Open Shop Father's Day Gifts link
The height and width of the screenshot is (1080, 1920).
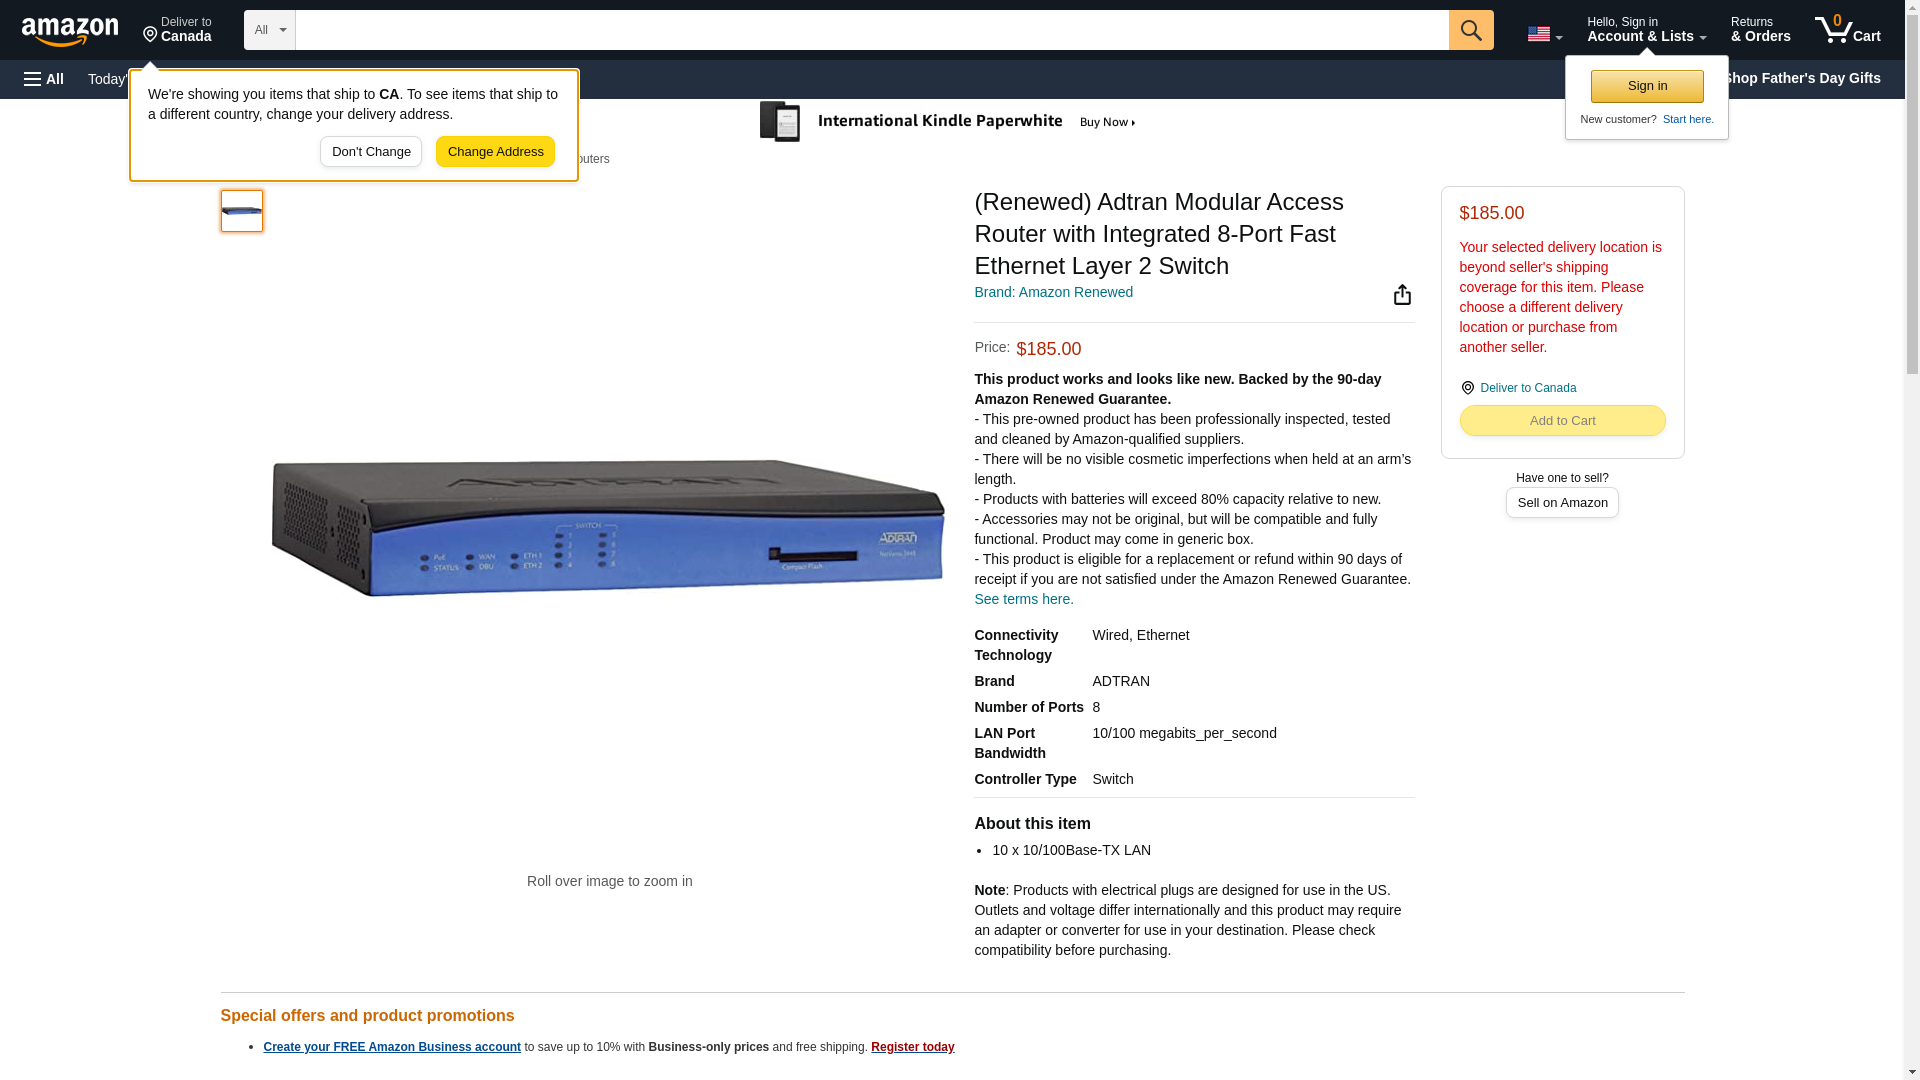pos(1802,78)
